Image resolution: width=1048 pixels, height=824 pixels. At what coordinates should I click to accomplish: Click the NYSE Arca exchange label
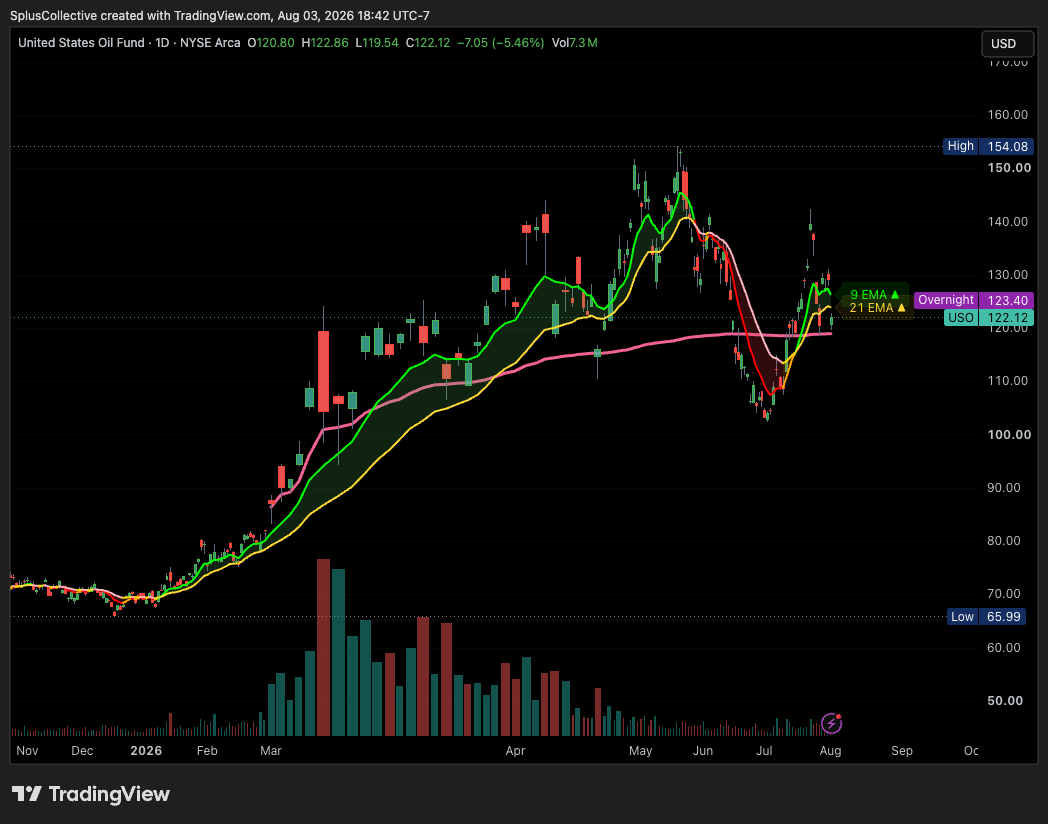(x=210, y=43)
